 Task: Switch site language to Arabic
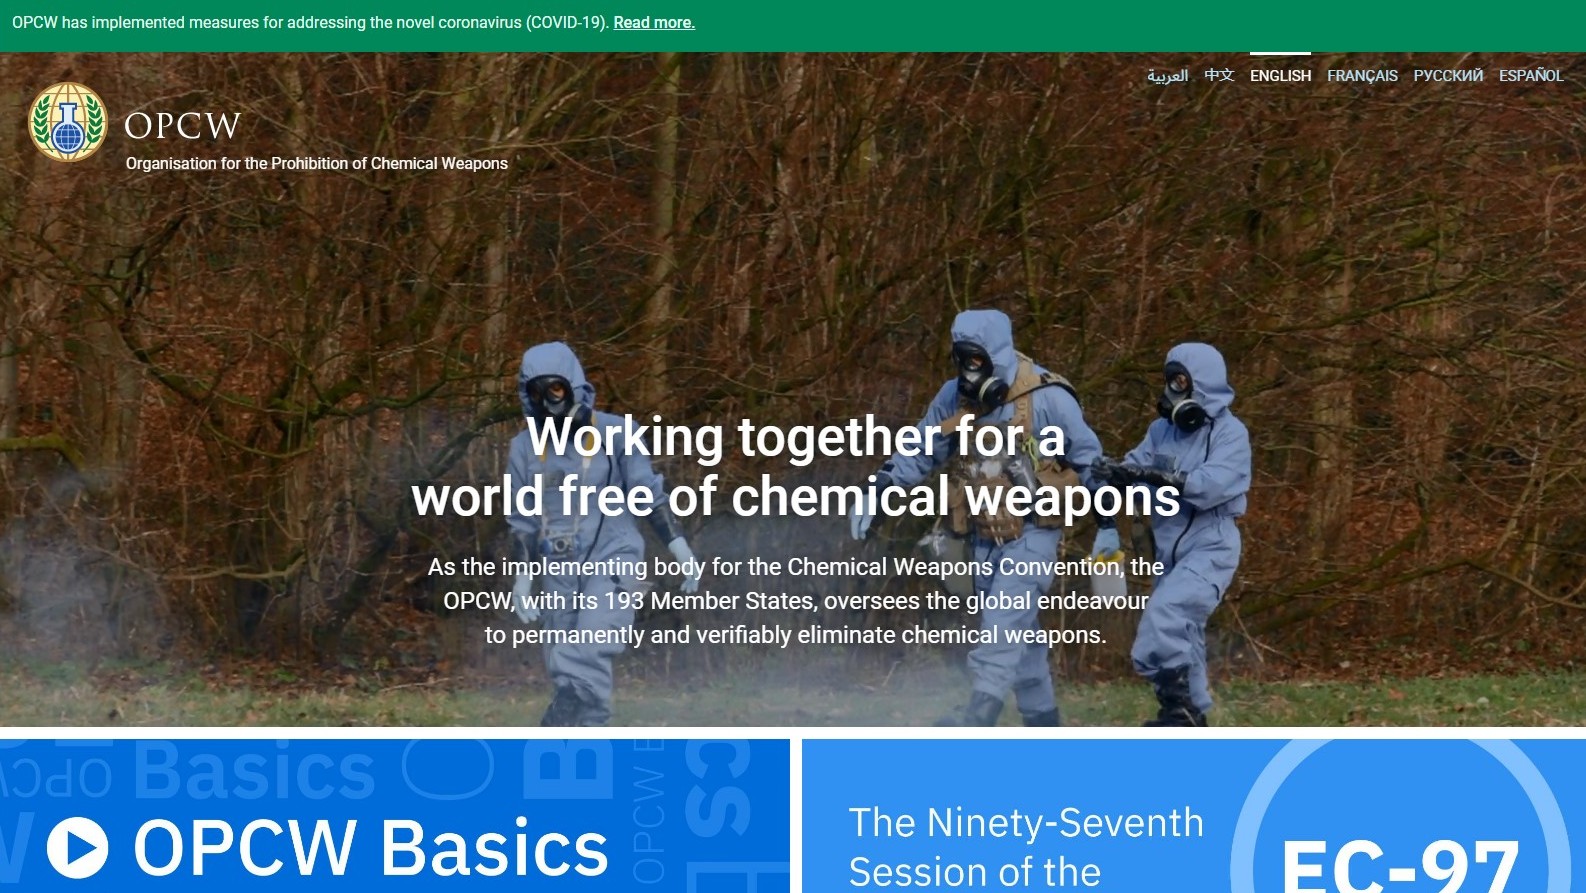[x=1167, y=75]
